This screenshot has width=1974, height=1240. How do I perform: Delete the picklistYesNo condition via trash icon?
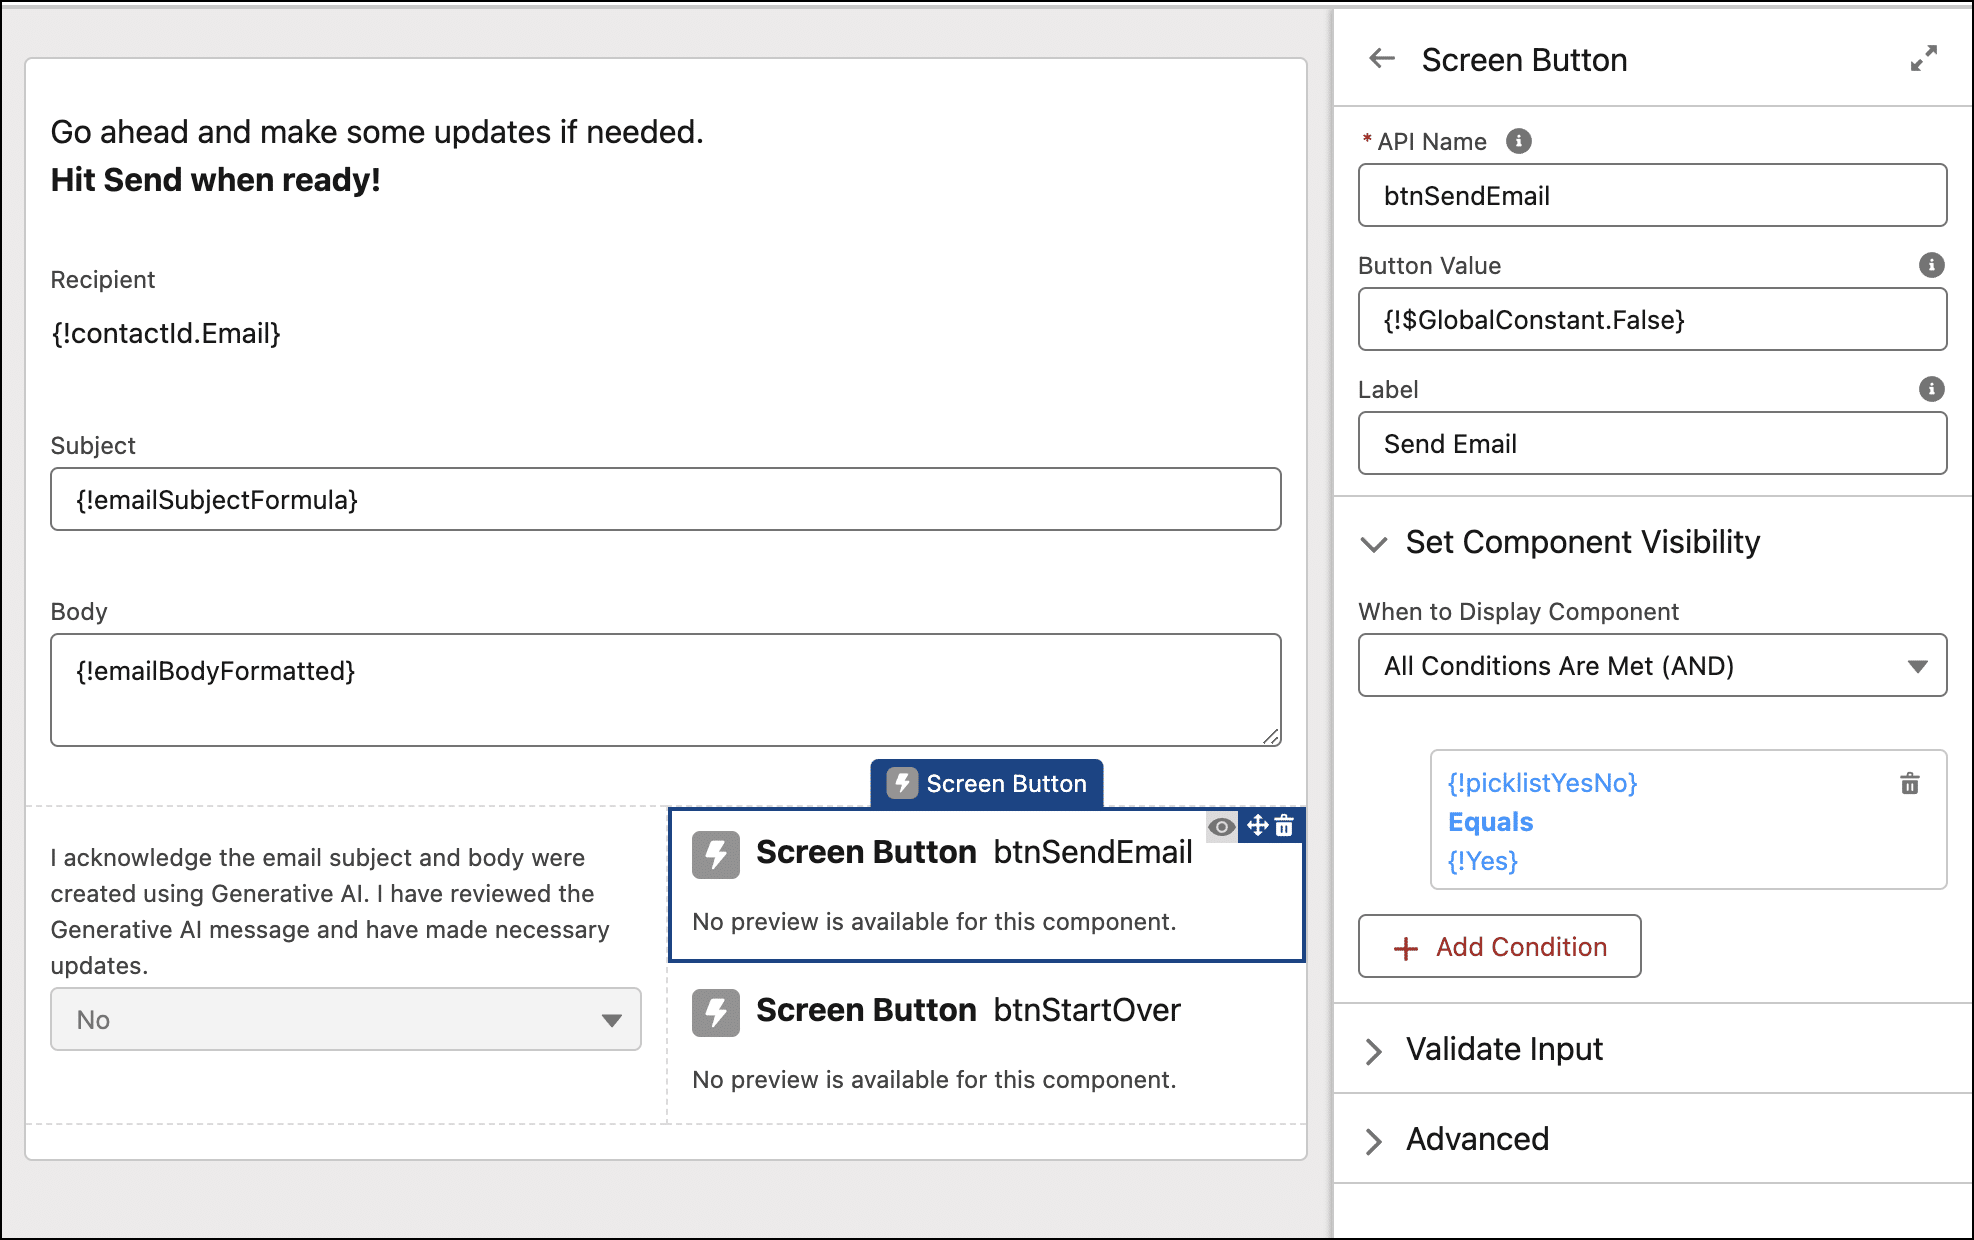1909,783
